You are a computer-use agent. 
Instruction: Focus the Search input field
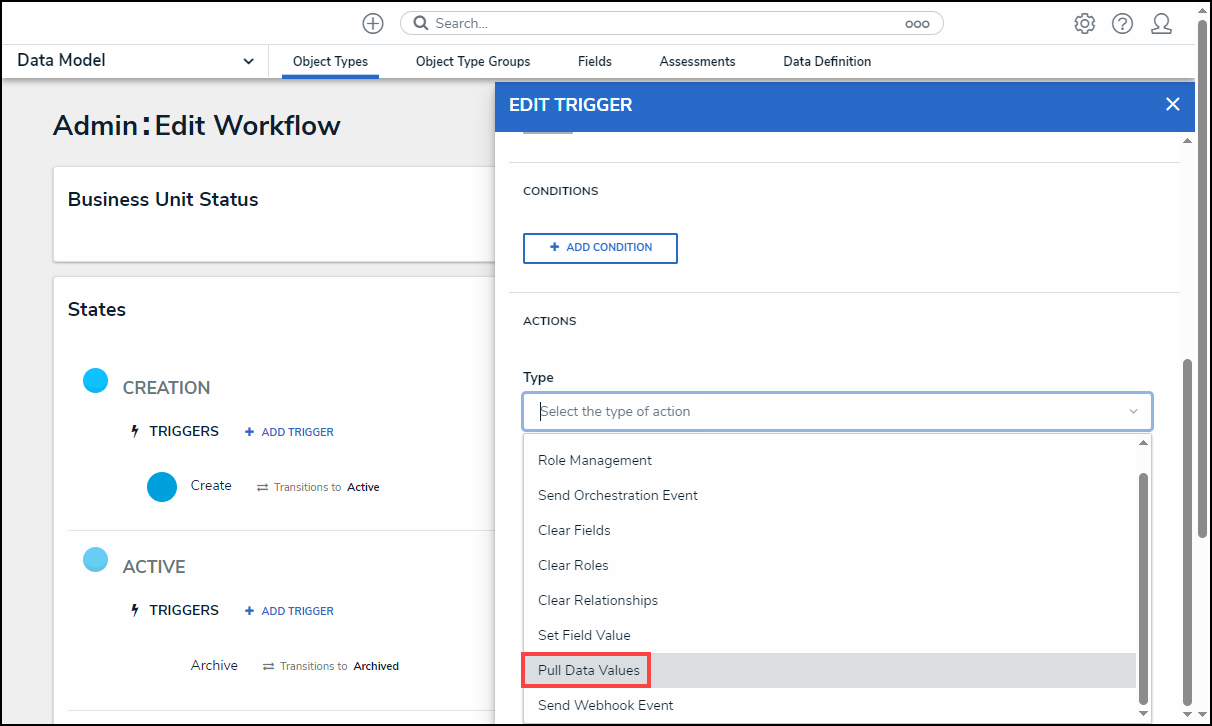[660, 23]
